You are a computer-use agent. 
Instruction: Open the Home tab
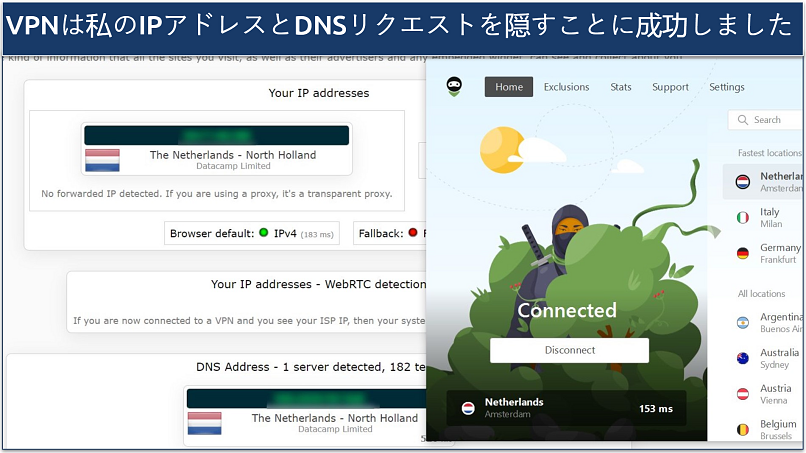[509, 87]
